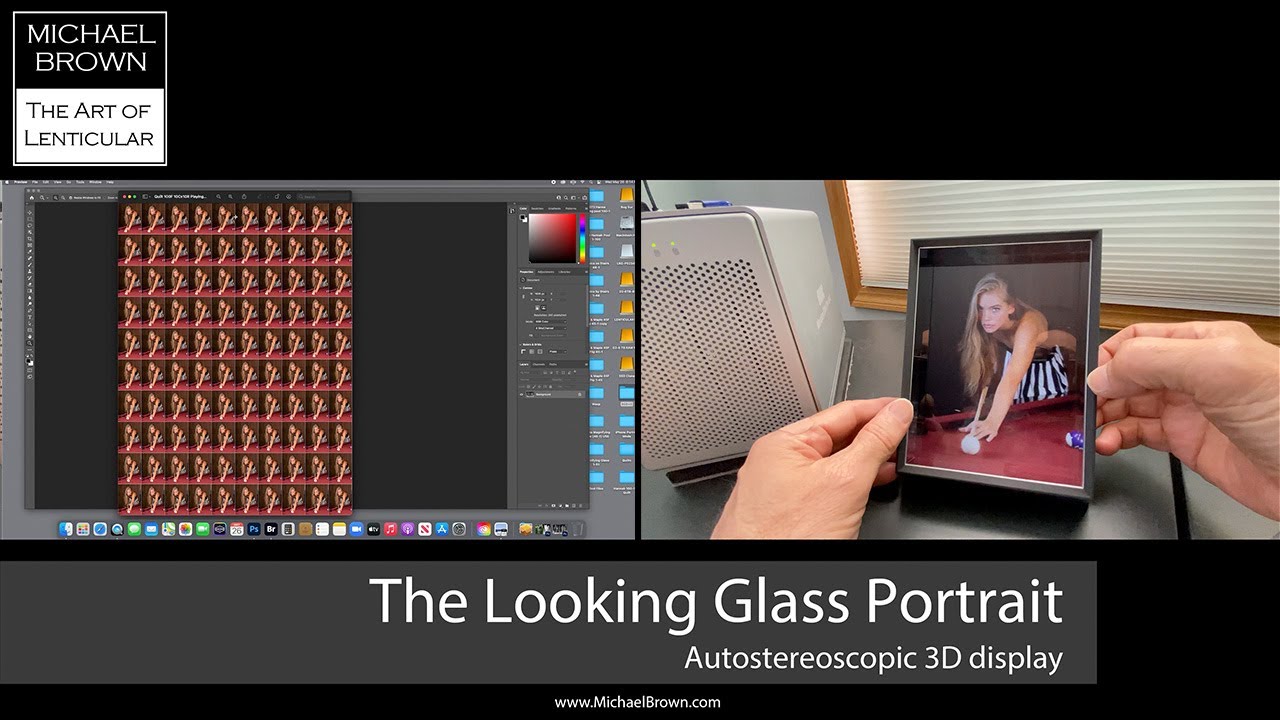1280x720 pixels.
Task: Select the Type tool in the toolbar
Action: click(30, 316)
